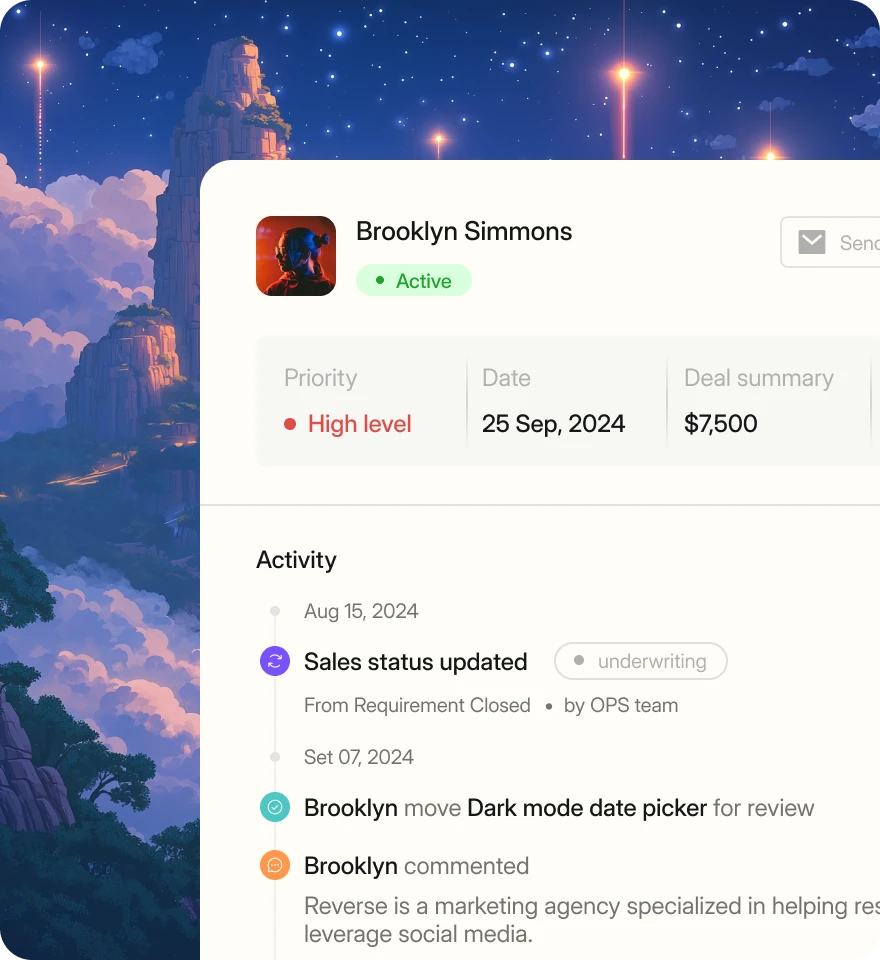Open the Dark mode date picker link
This screenshot has width=880, height=960.
click(587, 808)
